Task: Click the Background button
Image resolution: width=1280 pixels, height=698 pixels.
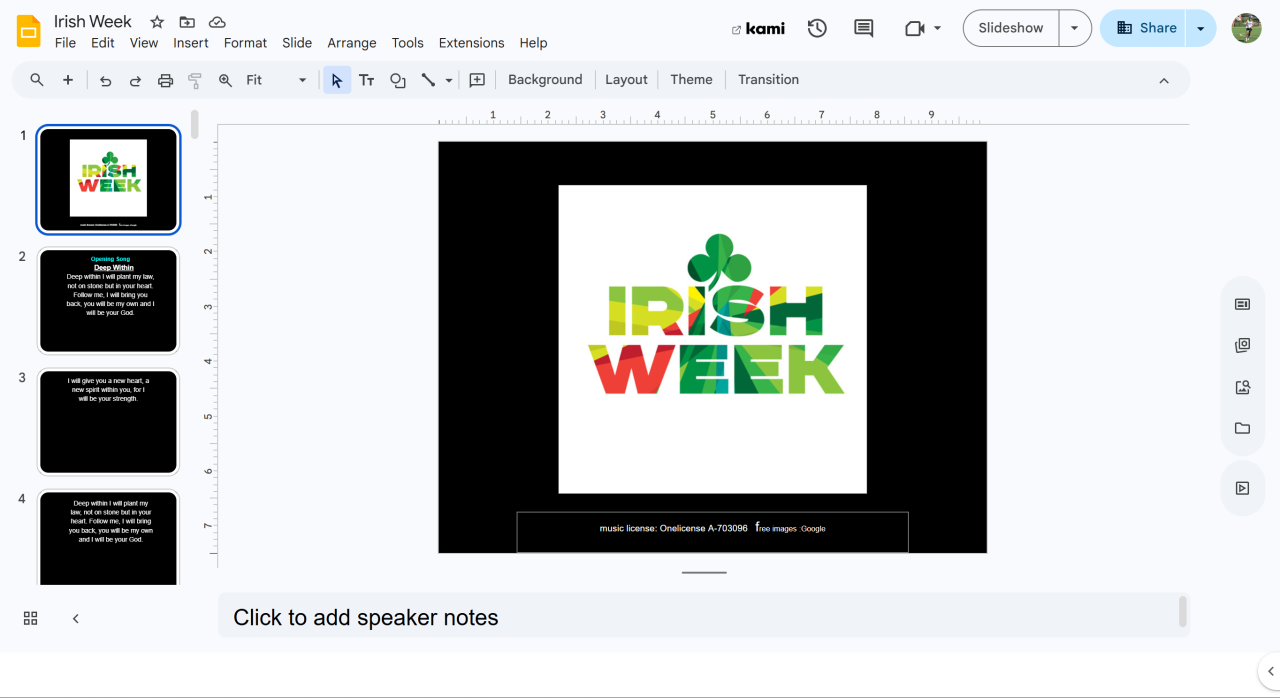Action: click(545, 80)
